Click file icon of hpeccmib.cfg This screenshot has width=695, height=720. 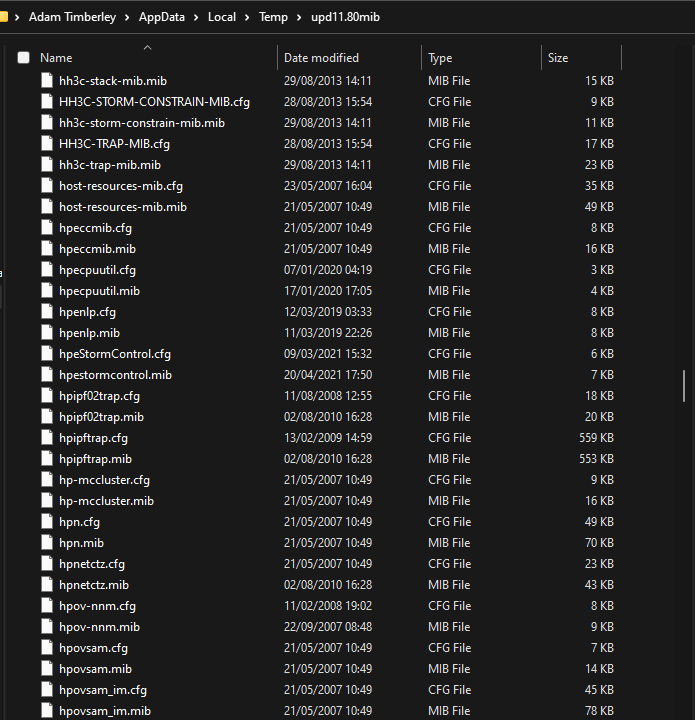[47, 228]
